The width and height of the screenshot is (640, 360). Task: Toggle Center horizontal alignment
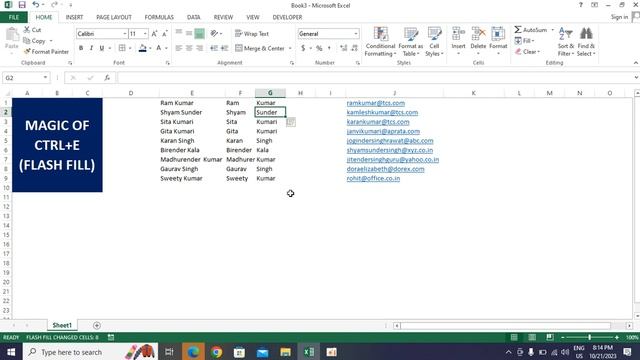189,48
